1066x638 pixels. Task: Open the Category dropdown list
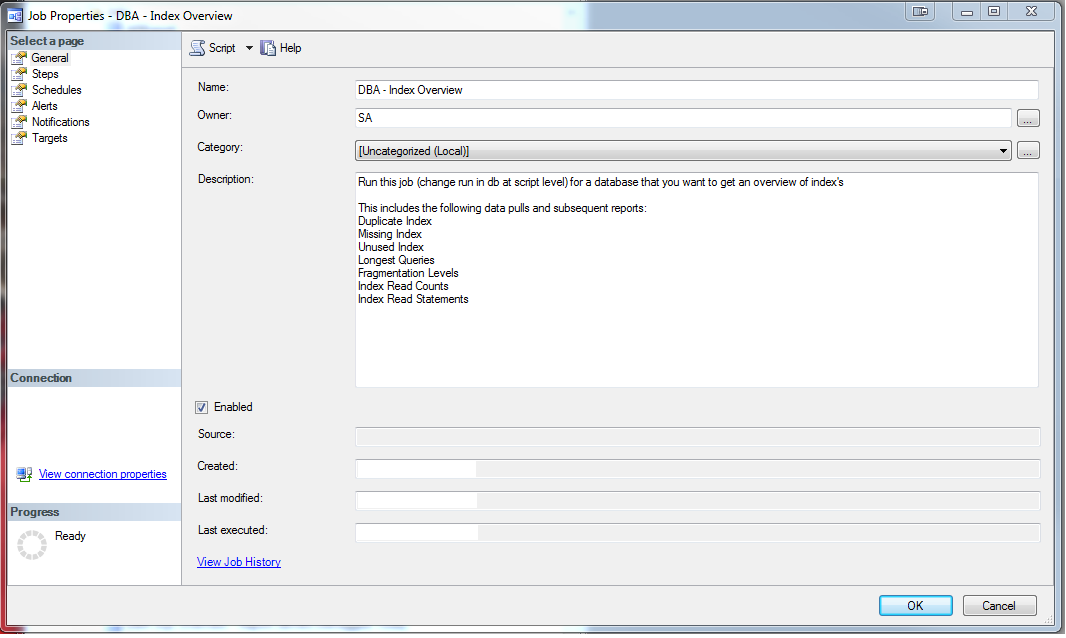click(1003, 151)
